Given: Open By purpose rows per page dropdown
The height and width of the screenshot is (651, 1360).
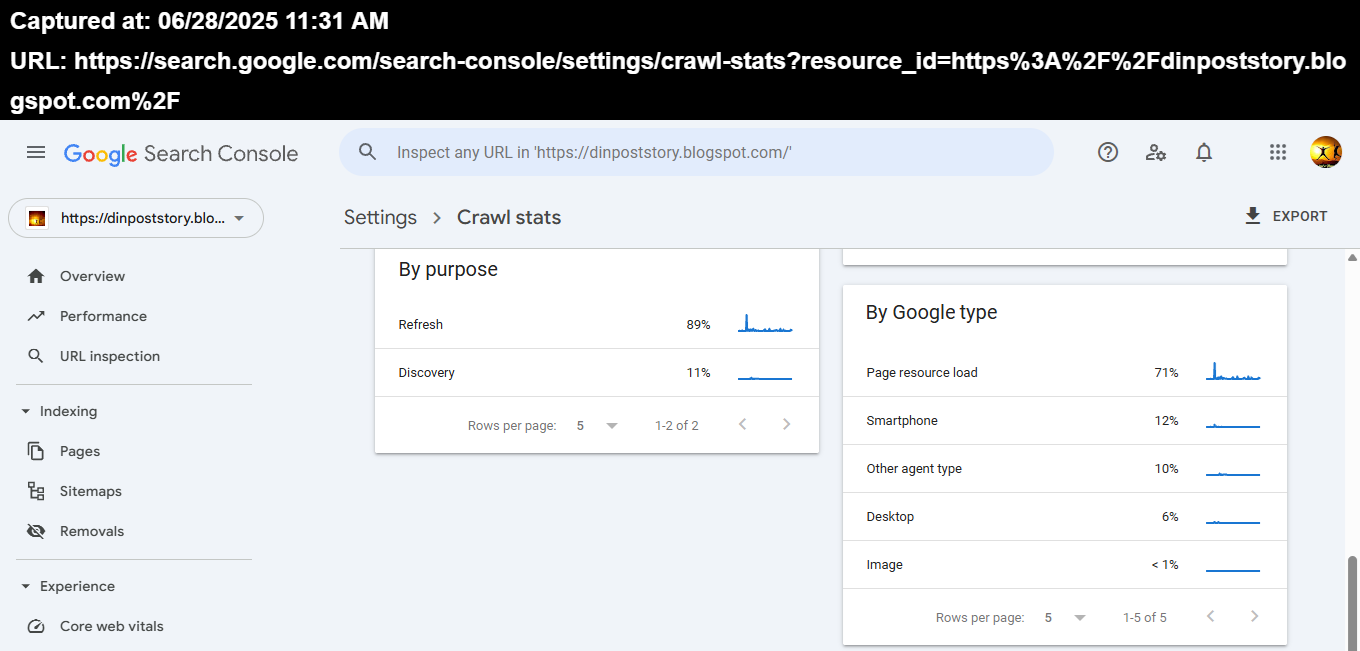Looking at the screenshot, I should (597, 425).
